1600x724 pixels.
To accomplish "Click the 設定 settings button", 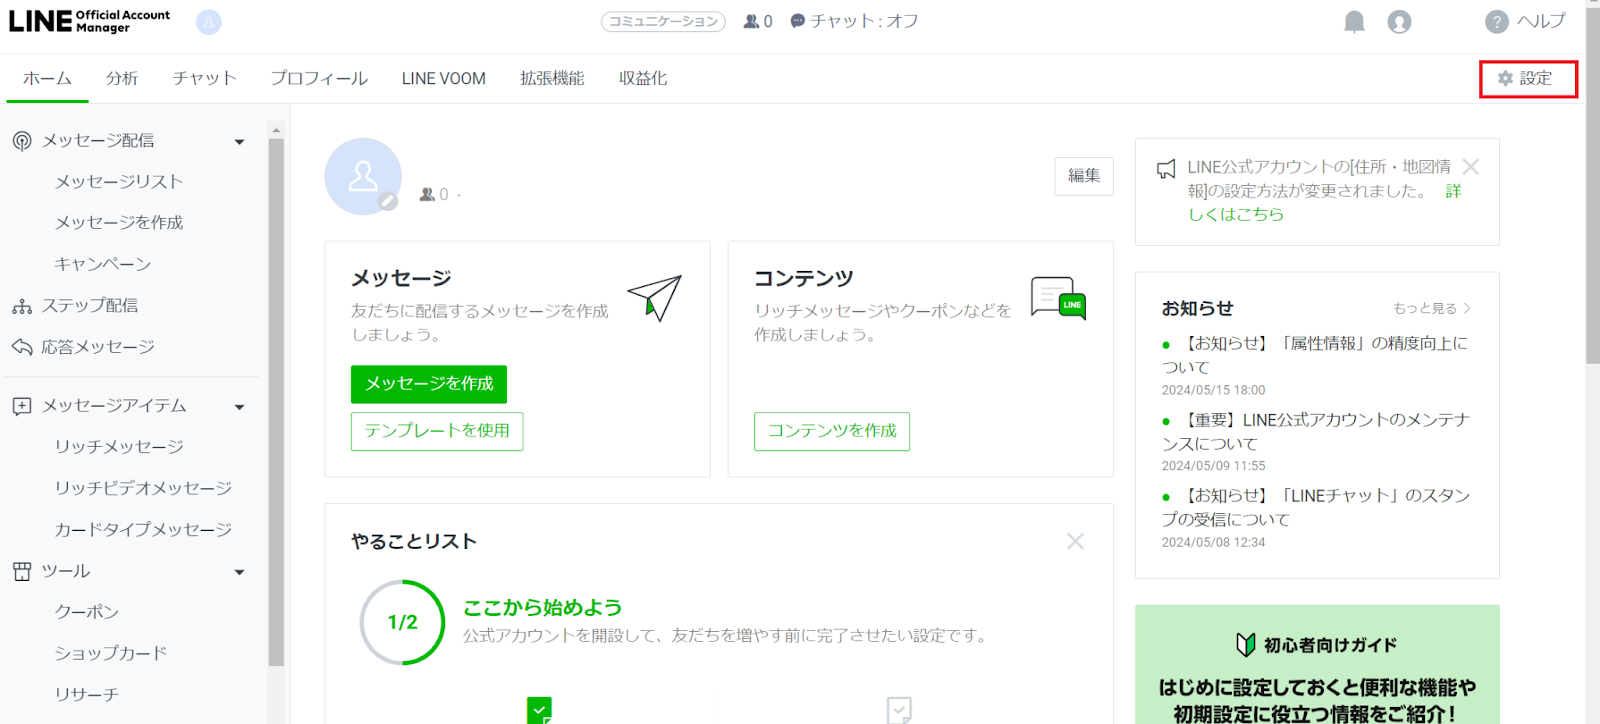I will (x=1528, y=78).
